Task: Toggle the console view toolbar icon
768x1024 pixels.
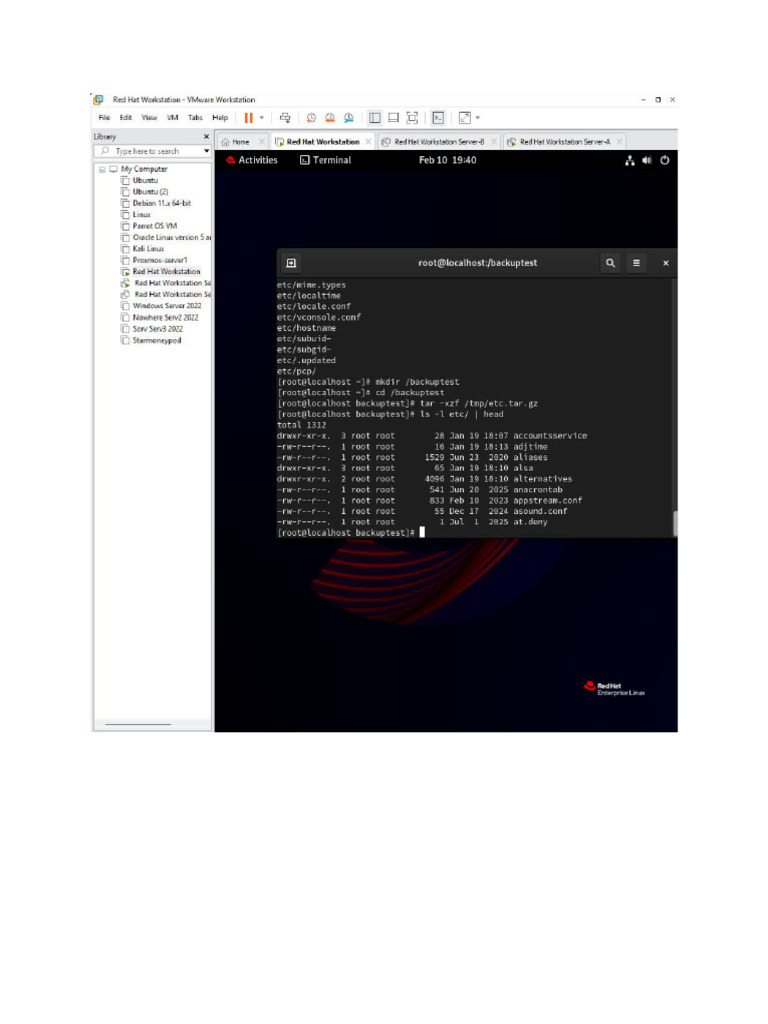Action: [x=438, y=118]
